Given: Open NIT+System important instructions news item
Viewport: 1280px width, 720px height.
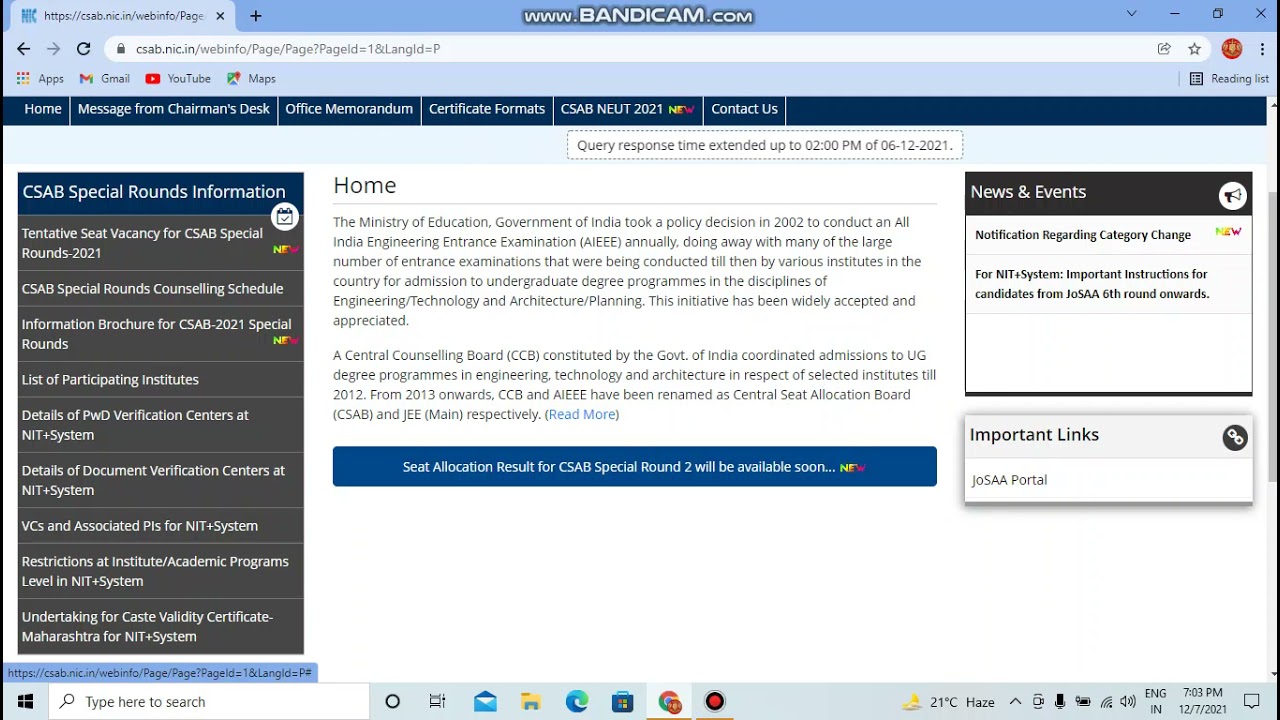Looking at the screenshot, I should (x=1092, y=284).
